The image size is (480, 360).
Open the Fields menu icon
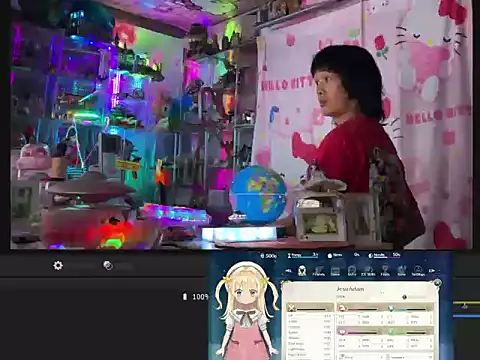click(x=385, y=271)
